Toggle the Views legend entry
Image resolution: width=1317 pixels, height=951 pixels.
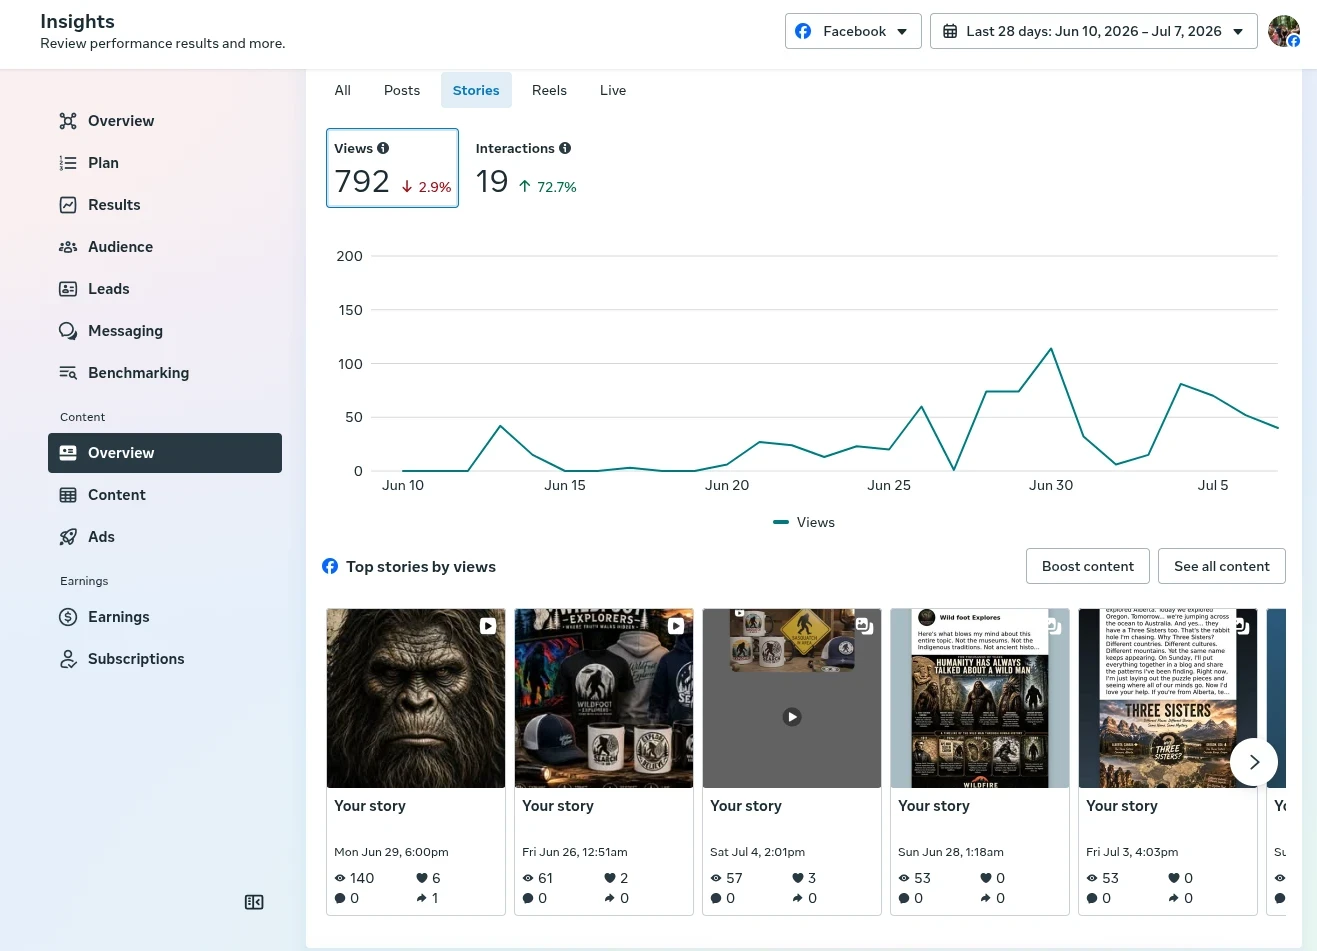pyautogui.click(x=804, y=522)
